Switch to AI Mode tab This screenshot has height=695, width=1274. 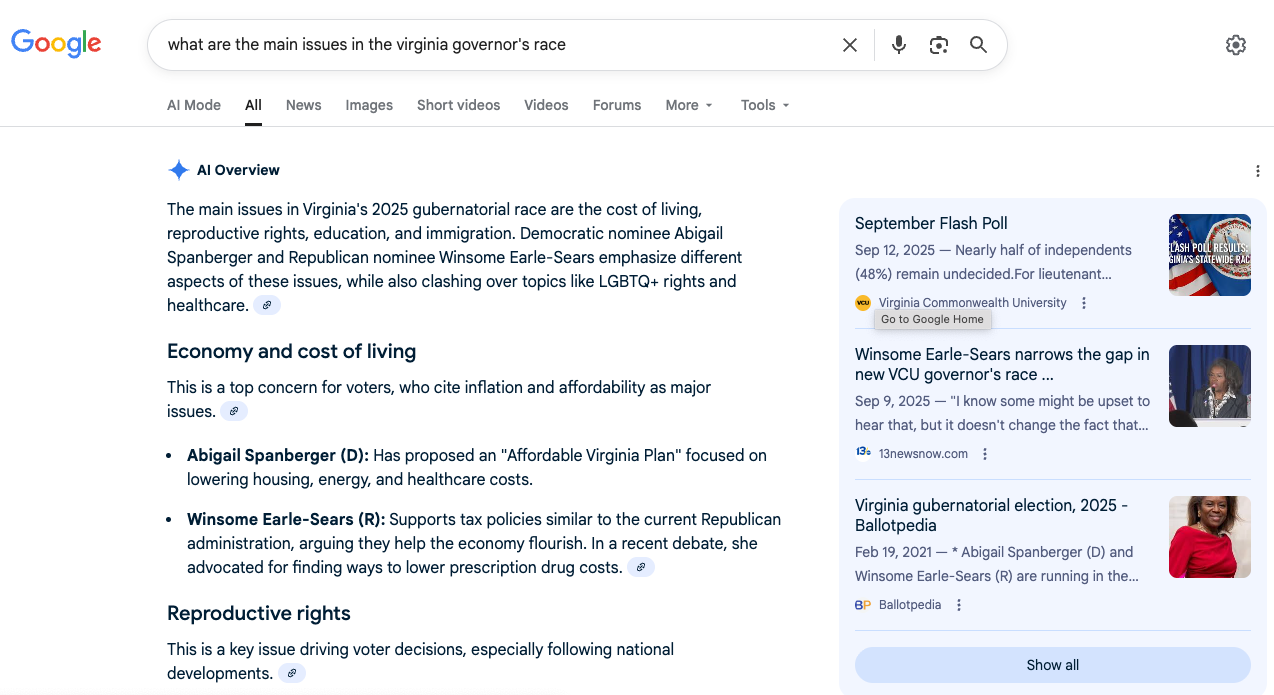tap(194, 105)
